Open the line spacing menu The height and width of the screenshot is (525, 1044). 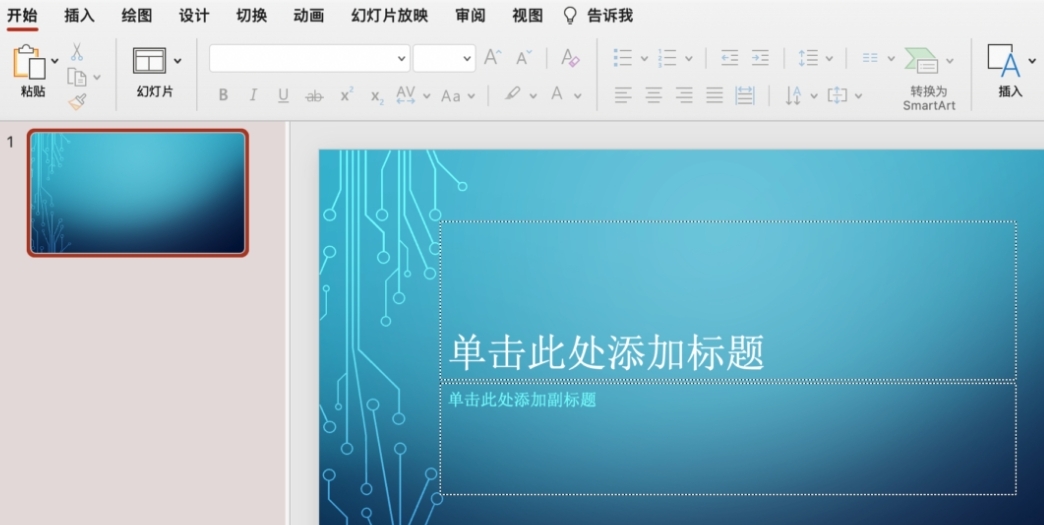[816, 58]
